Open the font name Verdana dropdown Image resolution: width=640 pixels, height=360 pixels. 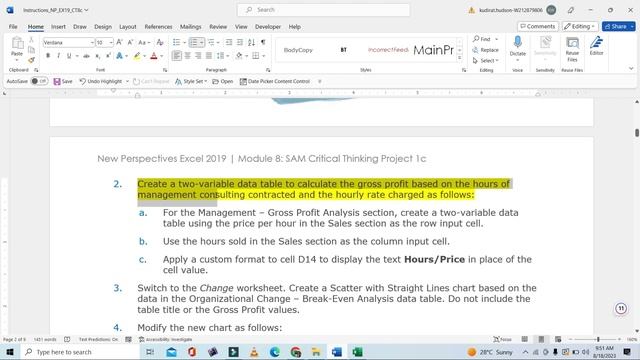pyautogui.click(x=92, y=42)
